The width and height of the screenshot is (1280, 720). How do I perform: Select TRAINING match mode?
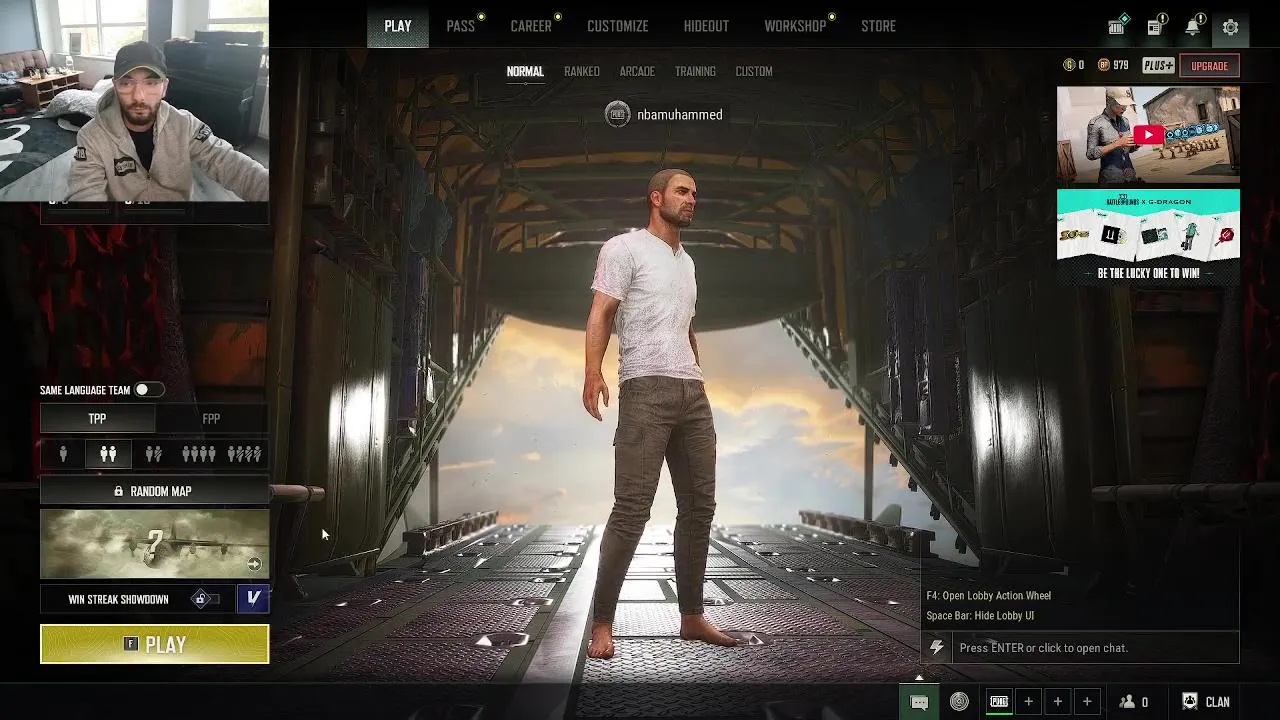click(x=695, y=71)
